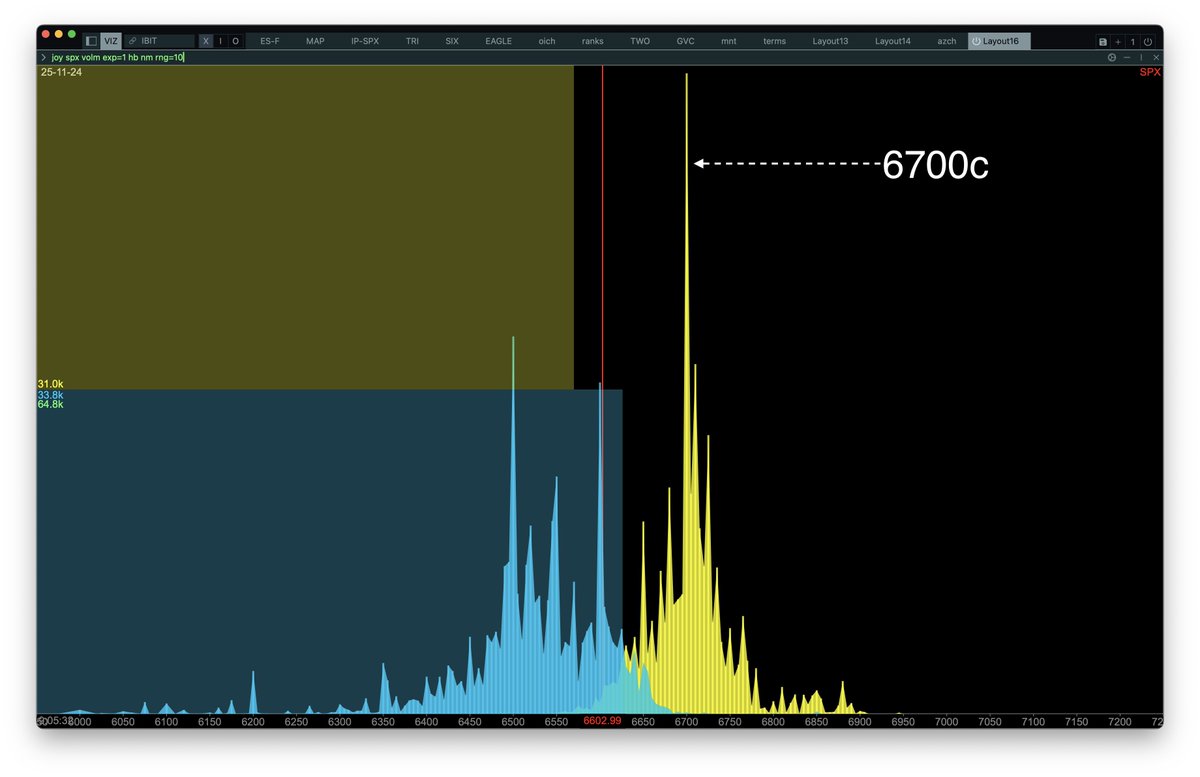This screenshot has height=777, width=1200.
Task: Click the 6050 strike axis label
Action: 123,721
